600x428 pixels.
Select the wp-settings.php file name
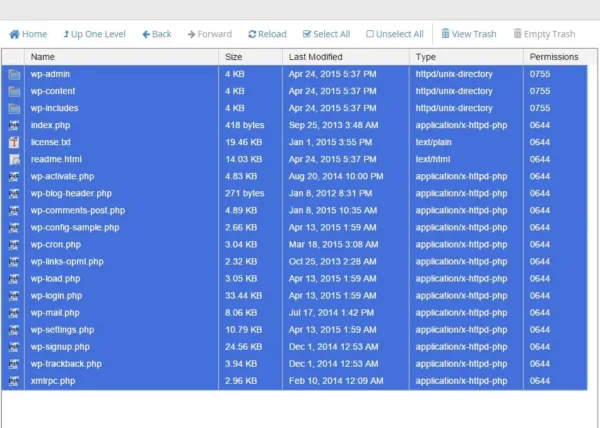62,330
